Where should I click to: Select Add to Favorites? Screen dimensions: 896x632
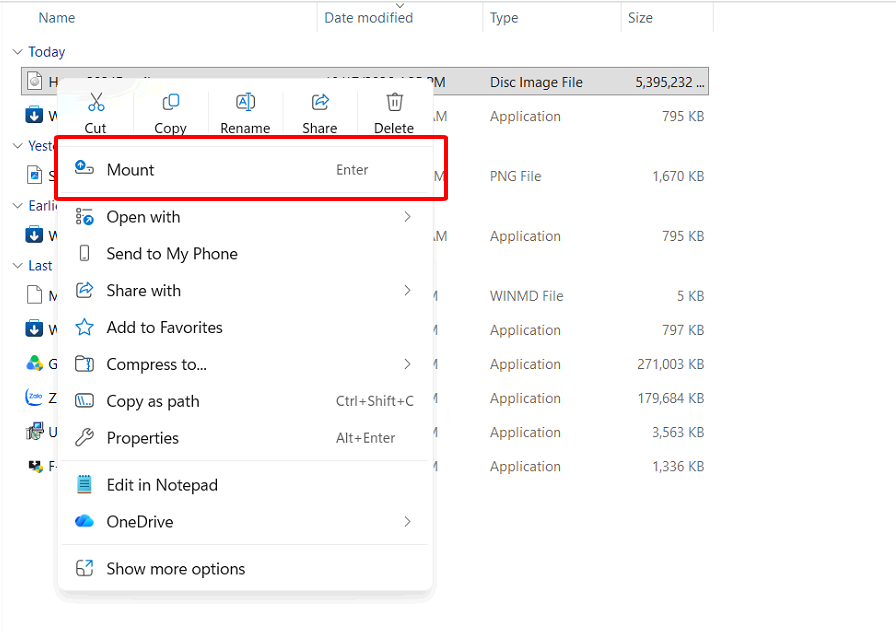tap(245, 327)
